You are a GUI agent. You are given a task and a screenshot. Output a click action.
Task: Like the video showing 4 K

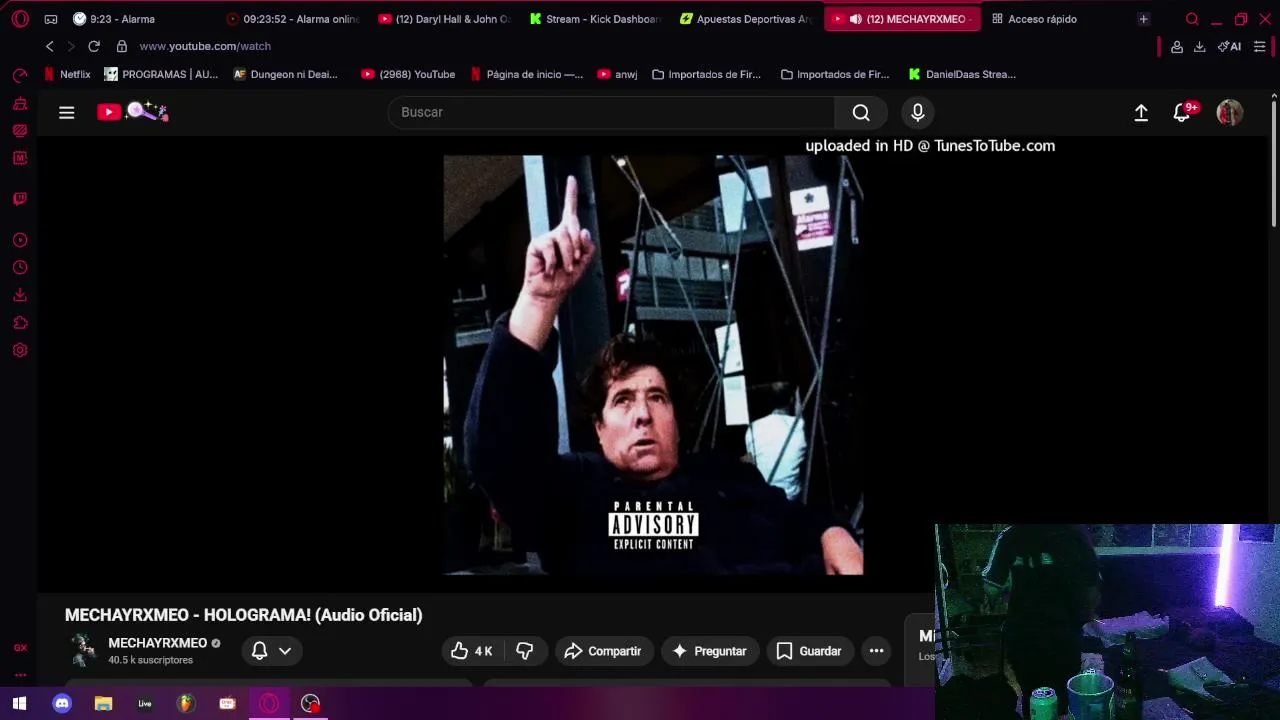click(472, 651)
